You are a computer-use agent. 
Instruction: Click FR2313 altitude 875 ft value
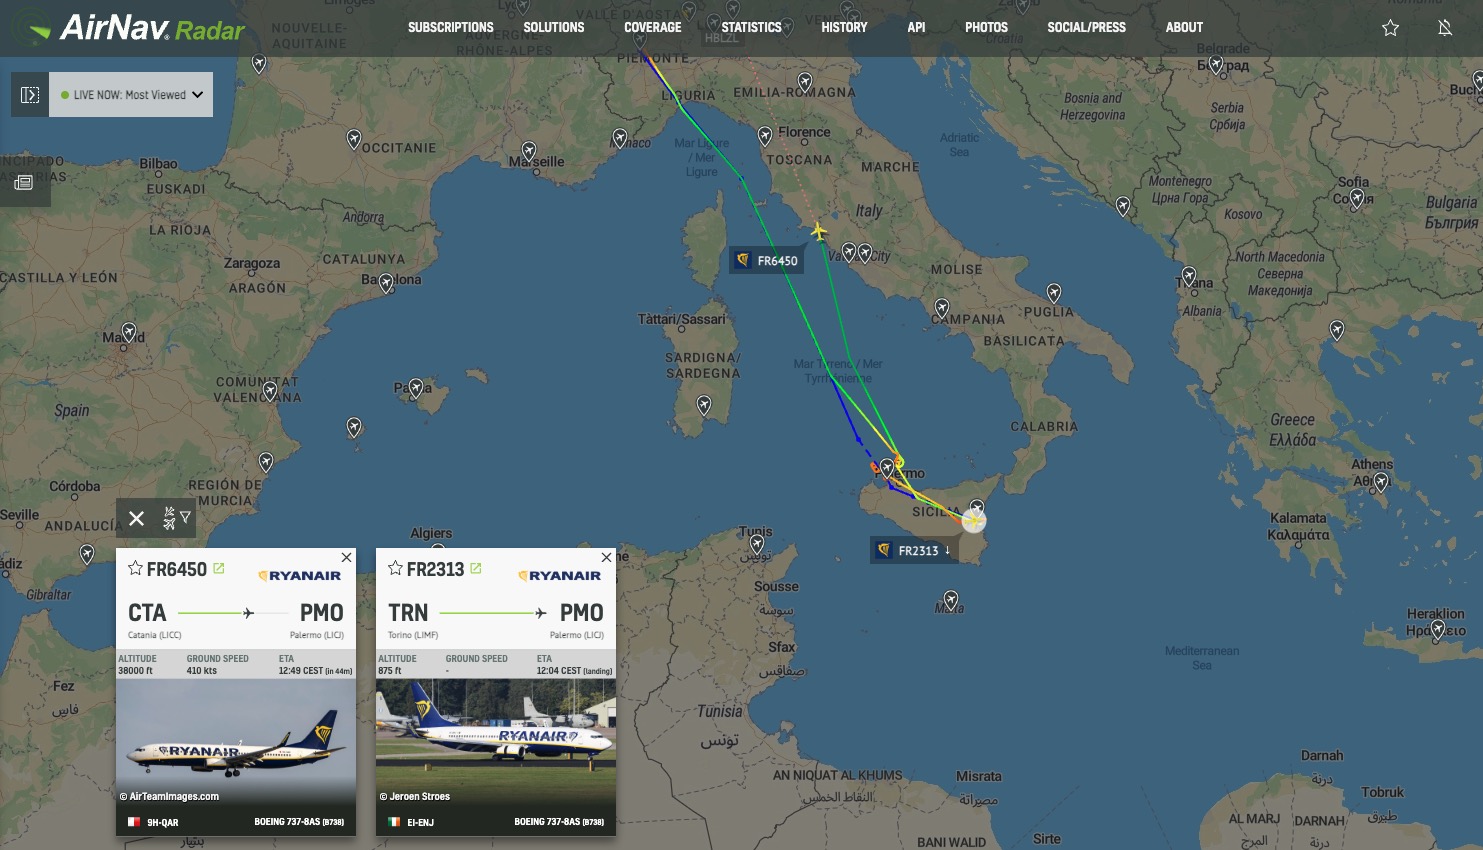[390, 671]
